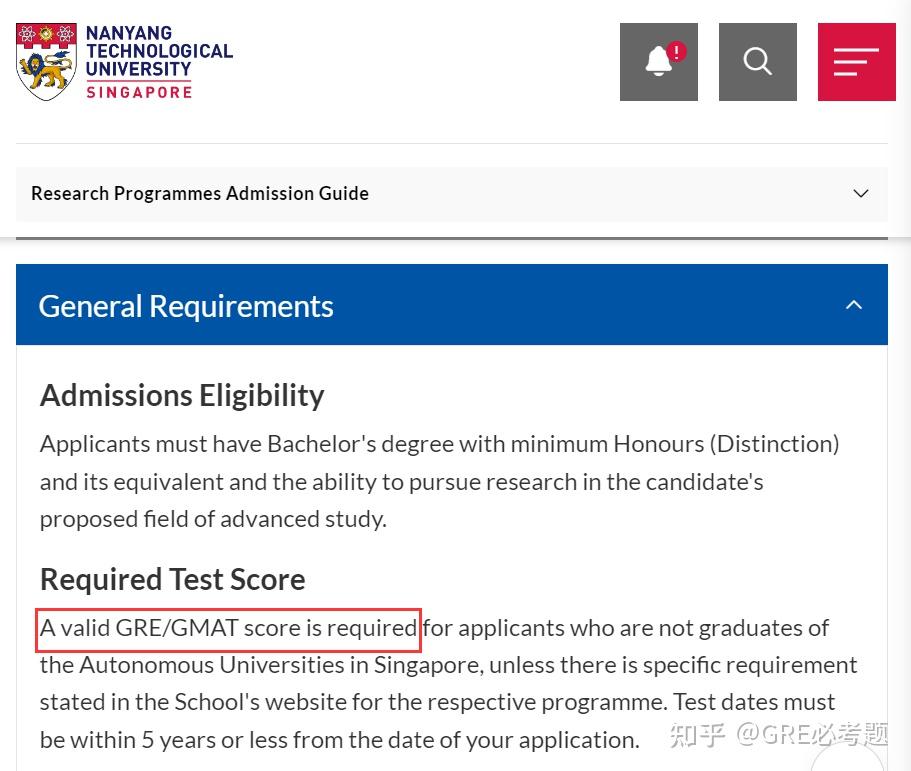Click the Admissions Eligibility heading
Screen dimensions: 911x771
click(182, 395)
